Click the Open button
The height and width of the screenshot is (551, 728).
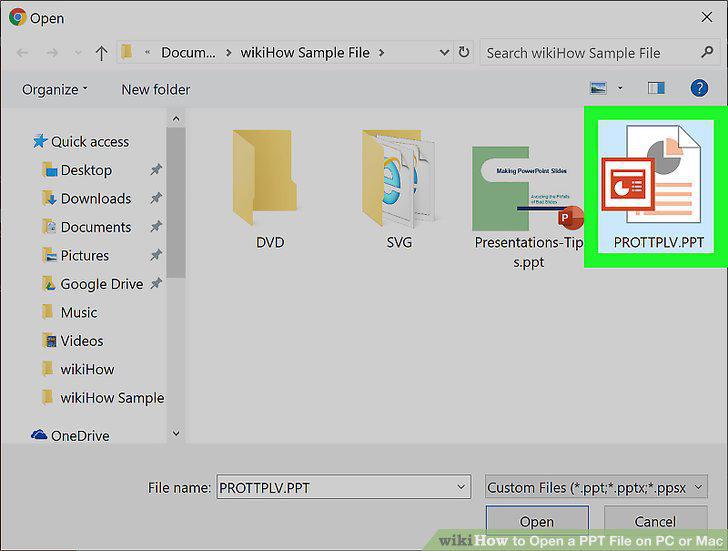(537, 521)
